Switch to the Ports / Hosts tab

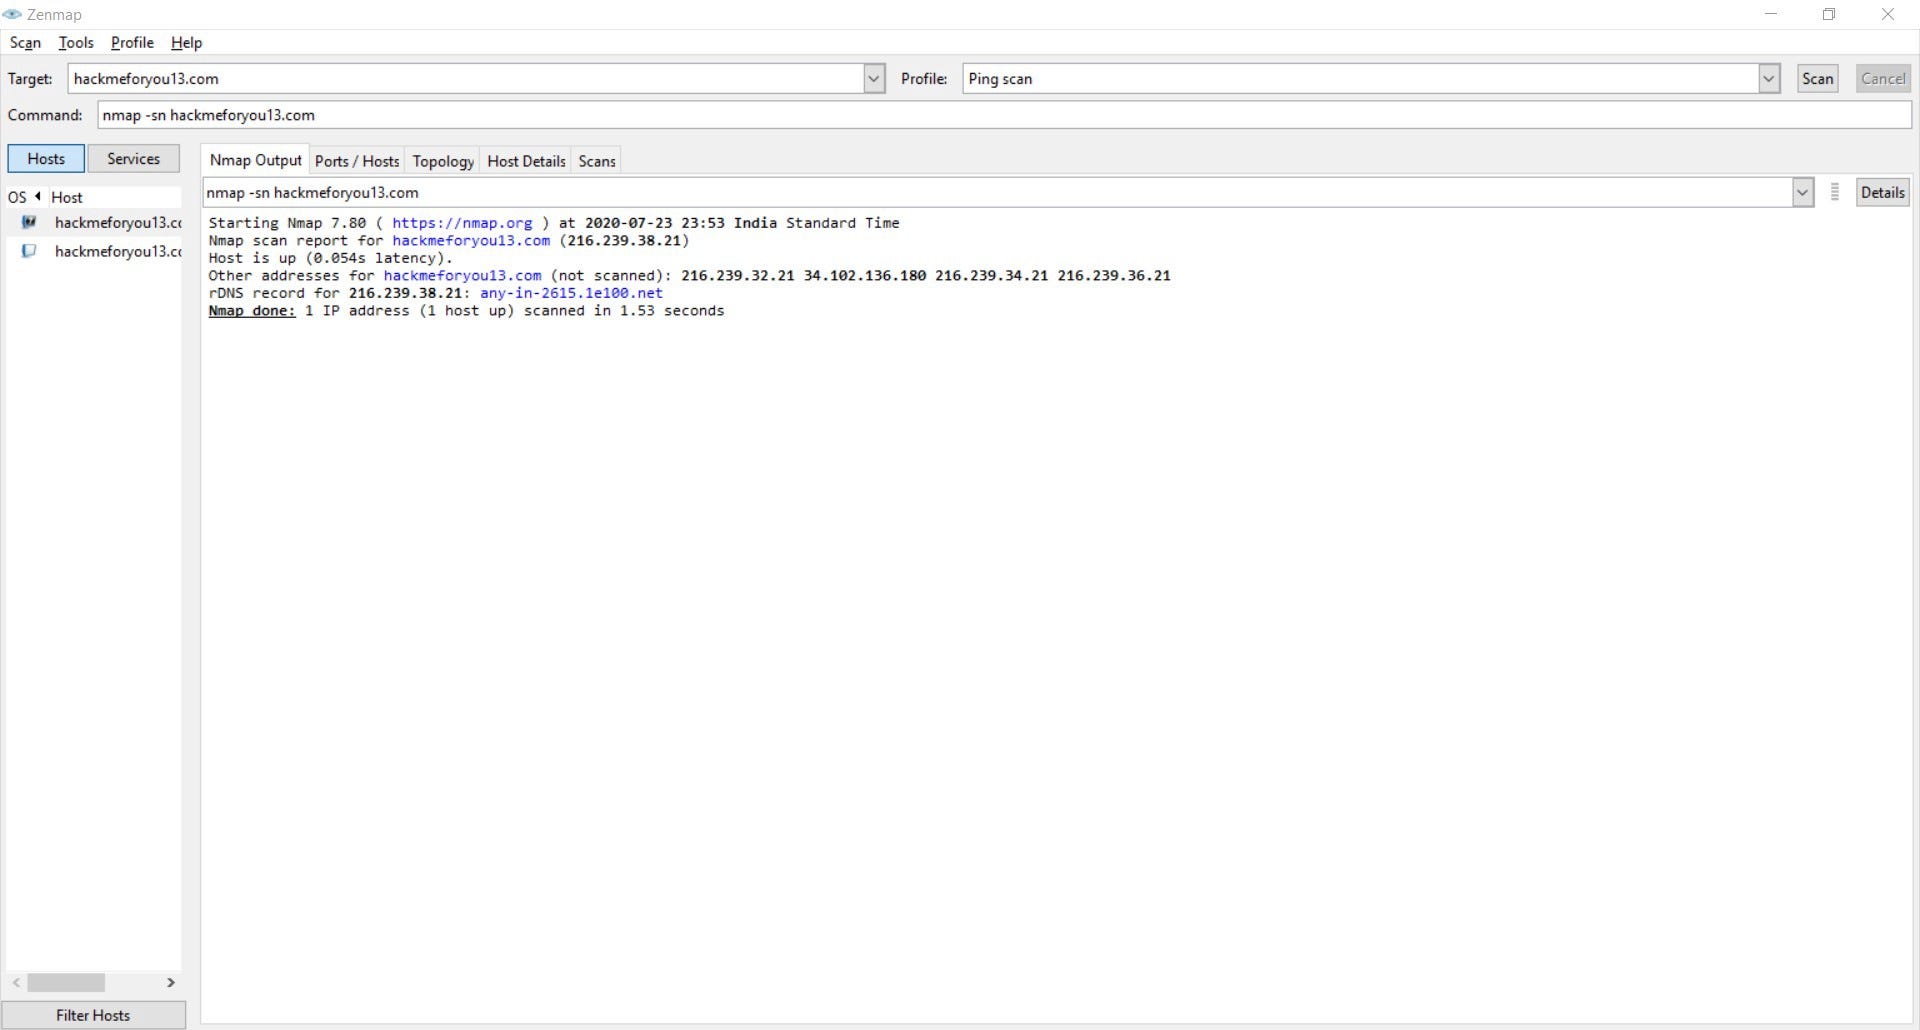click(357, 161)
